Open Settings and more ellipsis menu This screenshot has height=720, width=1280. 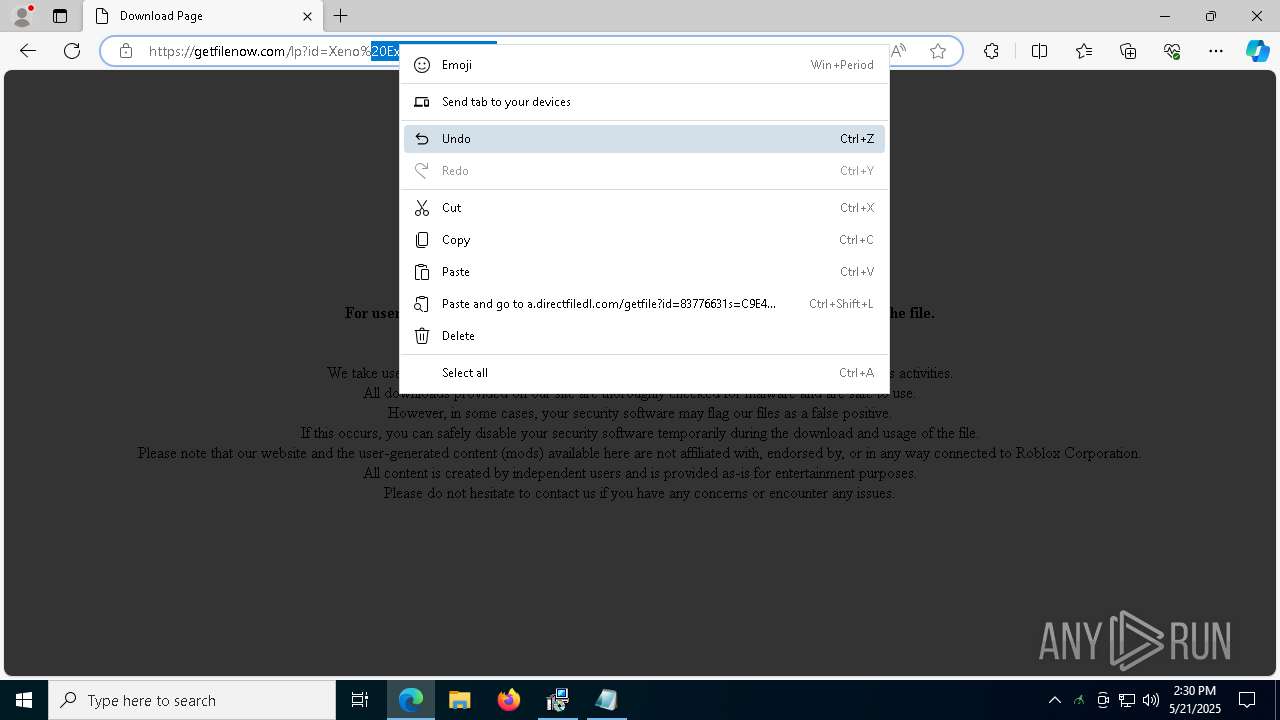tap(1216, 51)
